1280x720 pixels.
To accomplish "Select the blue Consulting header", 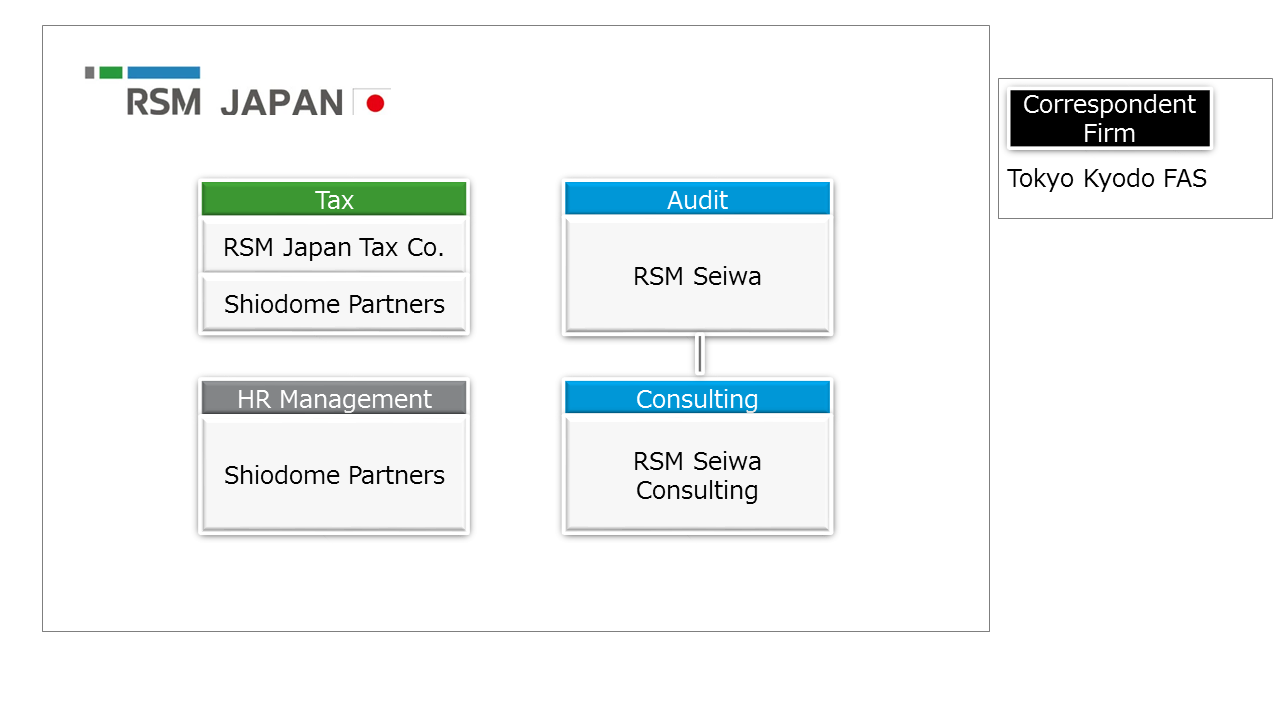I will (697, 398).
